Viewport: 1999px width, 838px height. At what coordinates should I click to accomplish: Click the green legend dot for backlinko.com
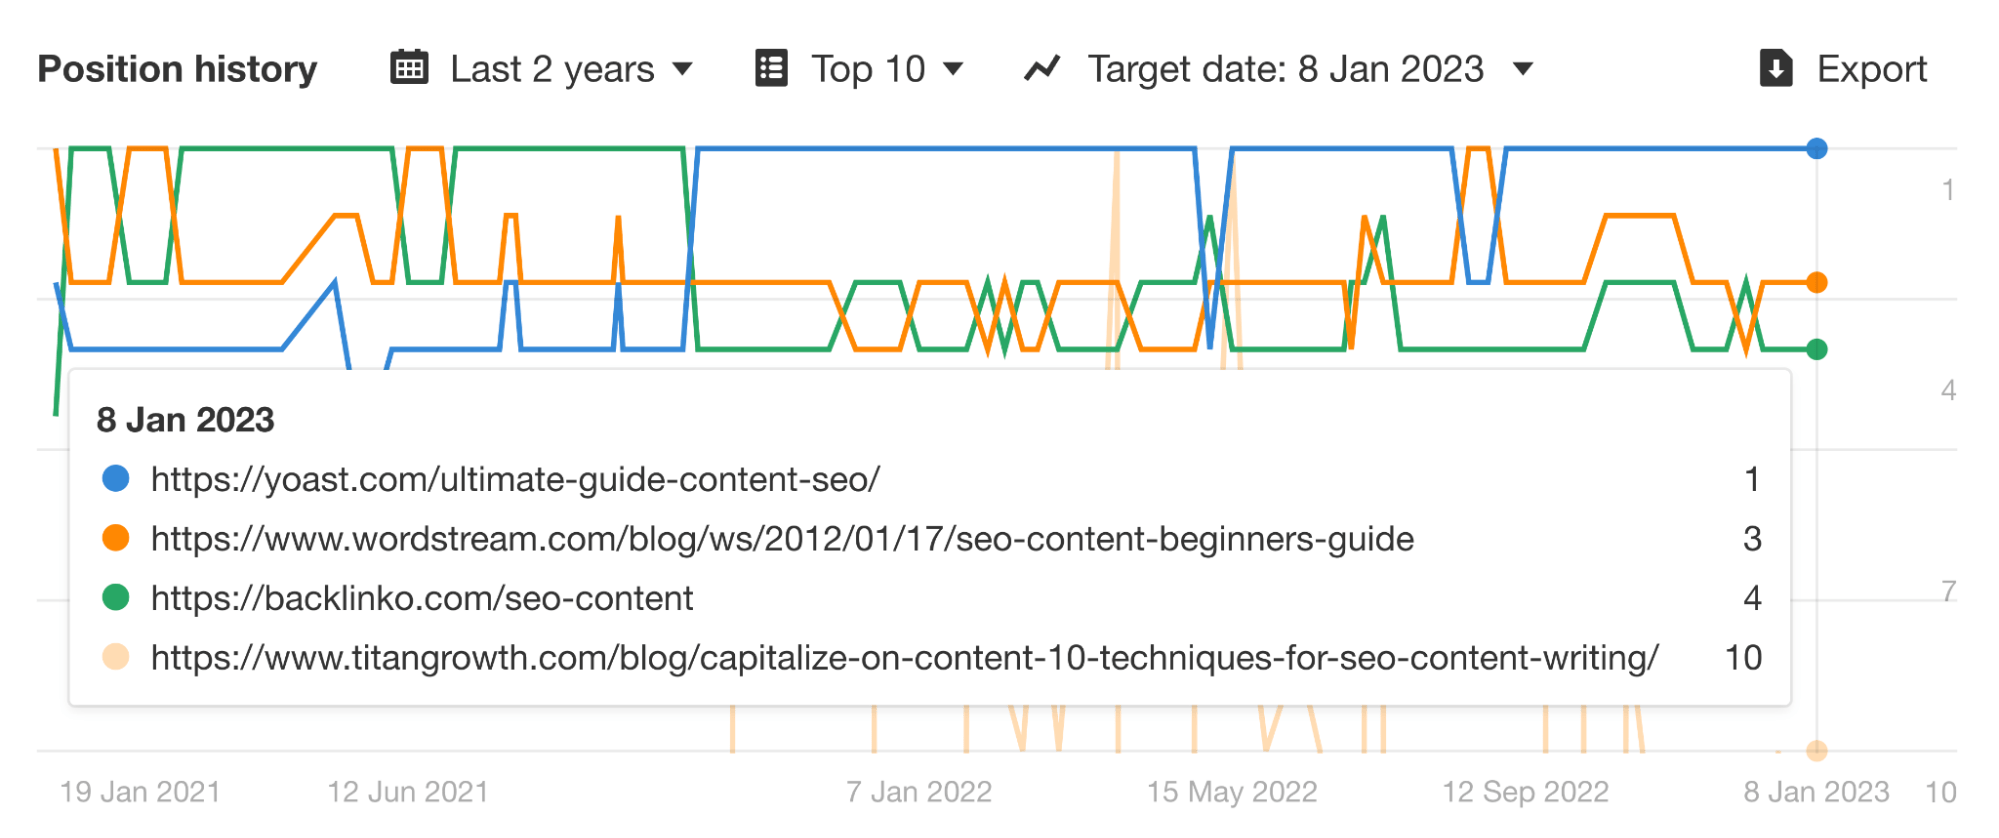point(117,598)
